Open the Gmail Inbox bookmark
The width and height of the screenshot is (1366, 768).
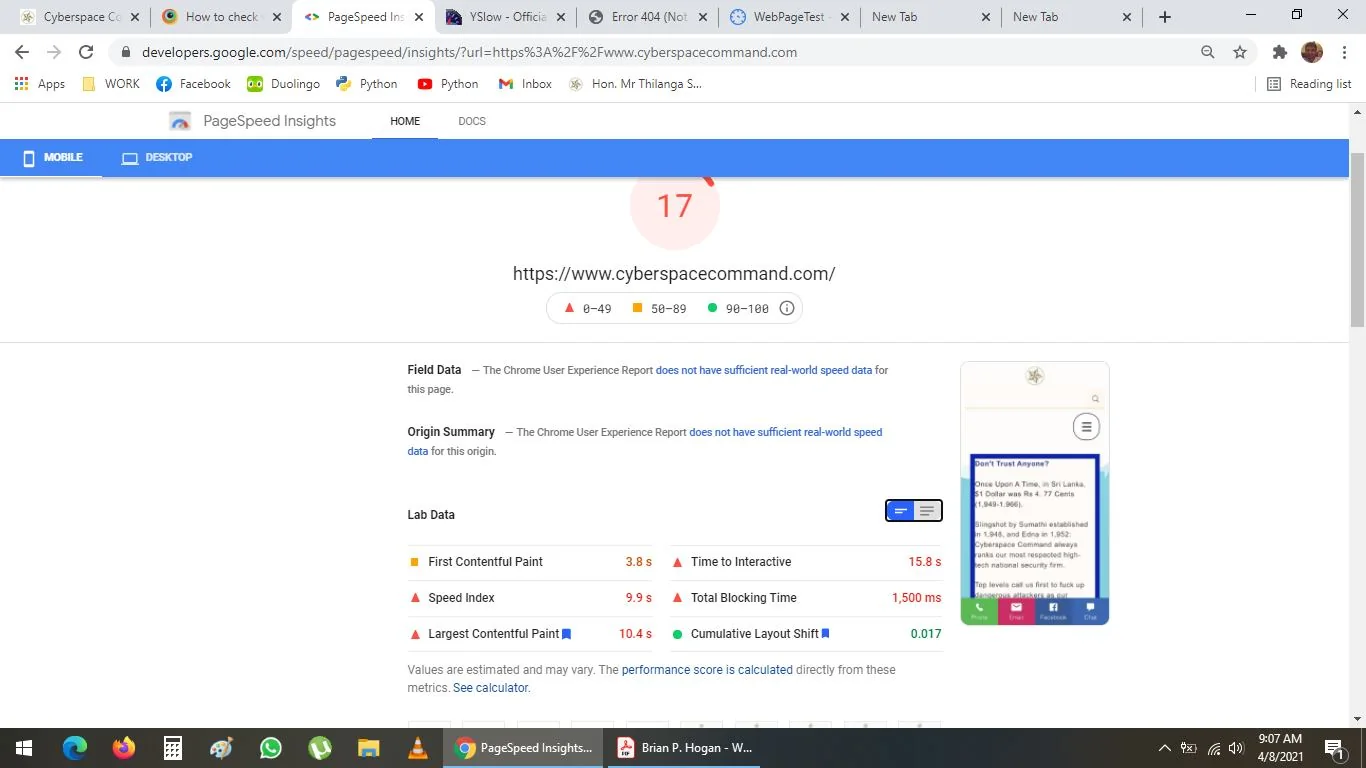tap(525, 84)
